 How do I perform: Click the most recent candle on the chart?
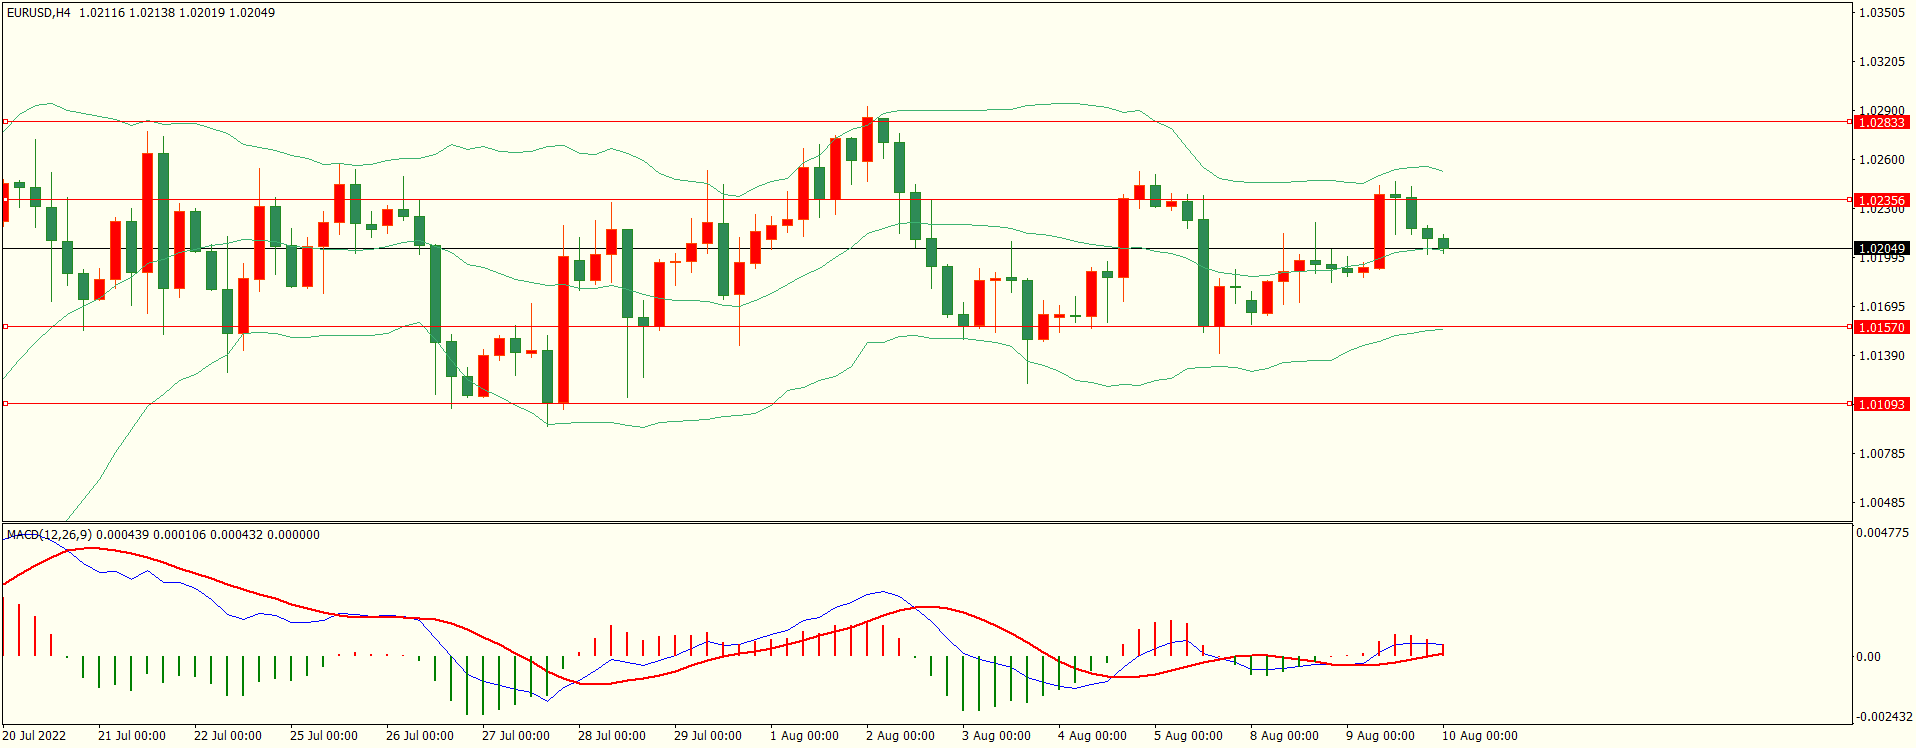[x=1443, y=243]
